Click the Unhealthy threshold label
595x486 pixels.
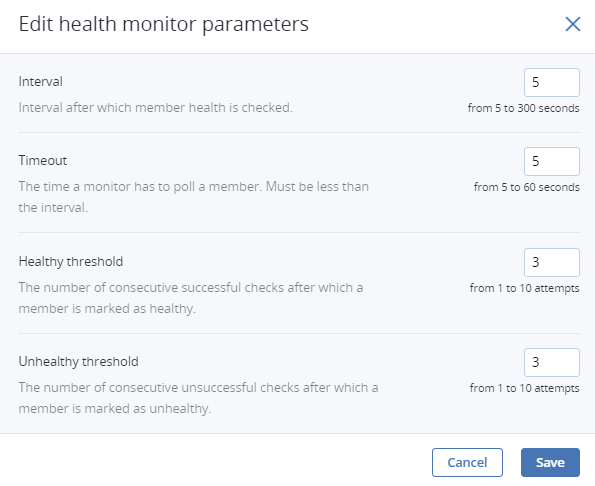pos(79,361)
